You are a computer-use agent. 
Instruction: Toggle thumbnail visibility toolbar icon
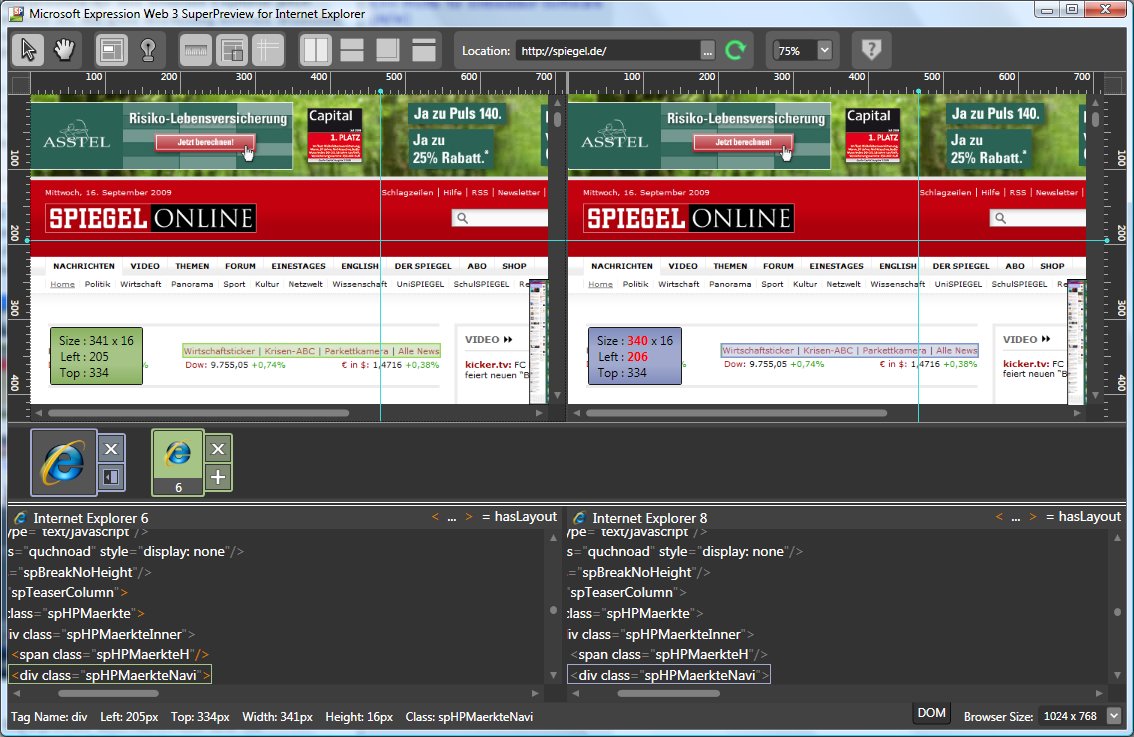click(x=231, y=50)
